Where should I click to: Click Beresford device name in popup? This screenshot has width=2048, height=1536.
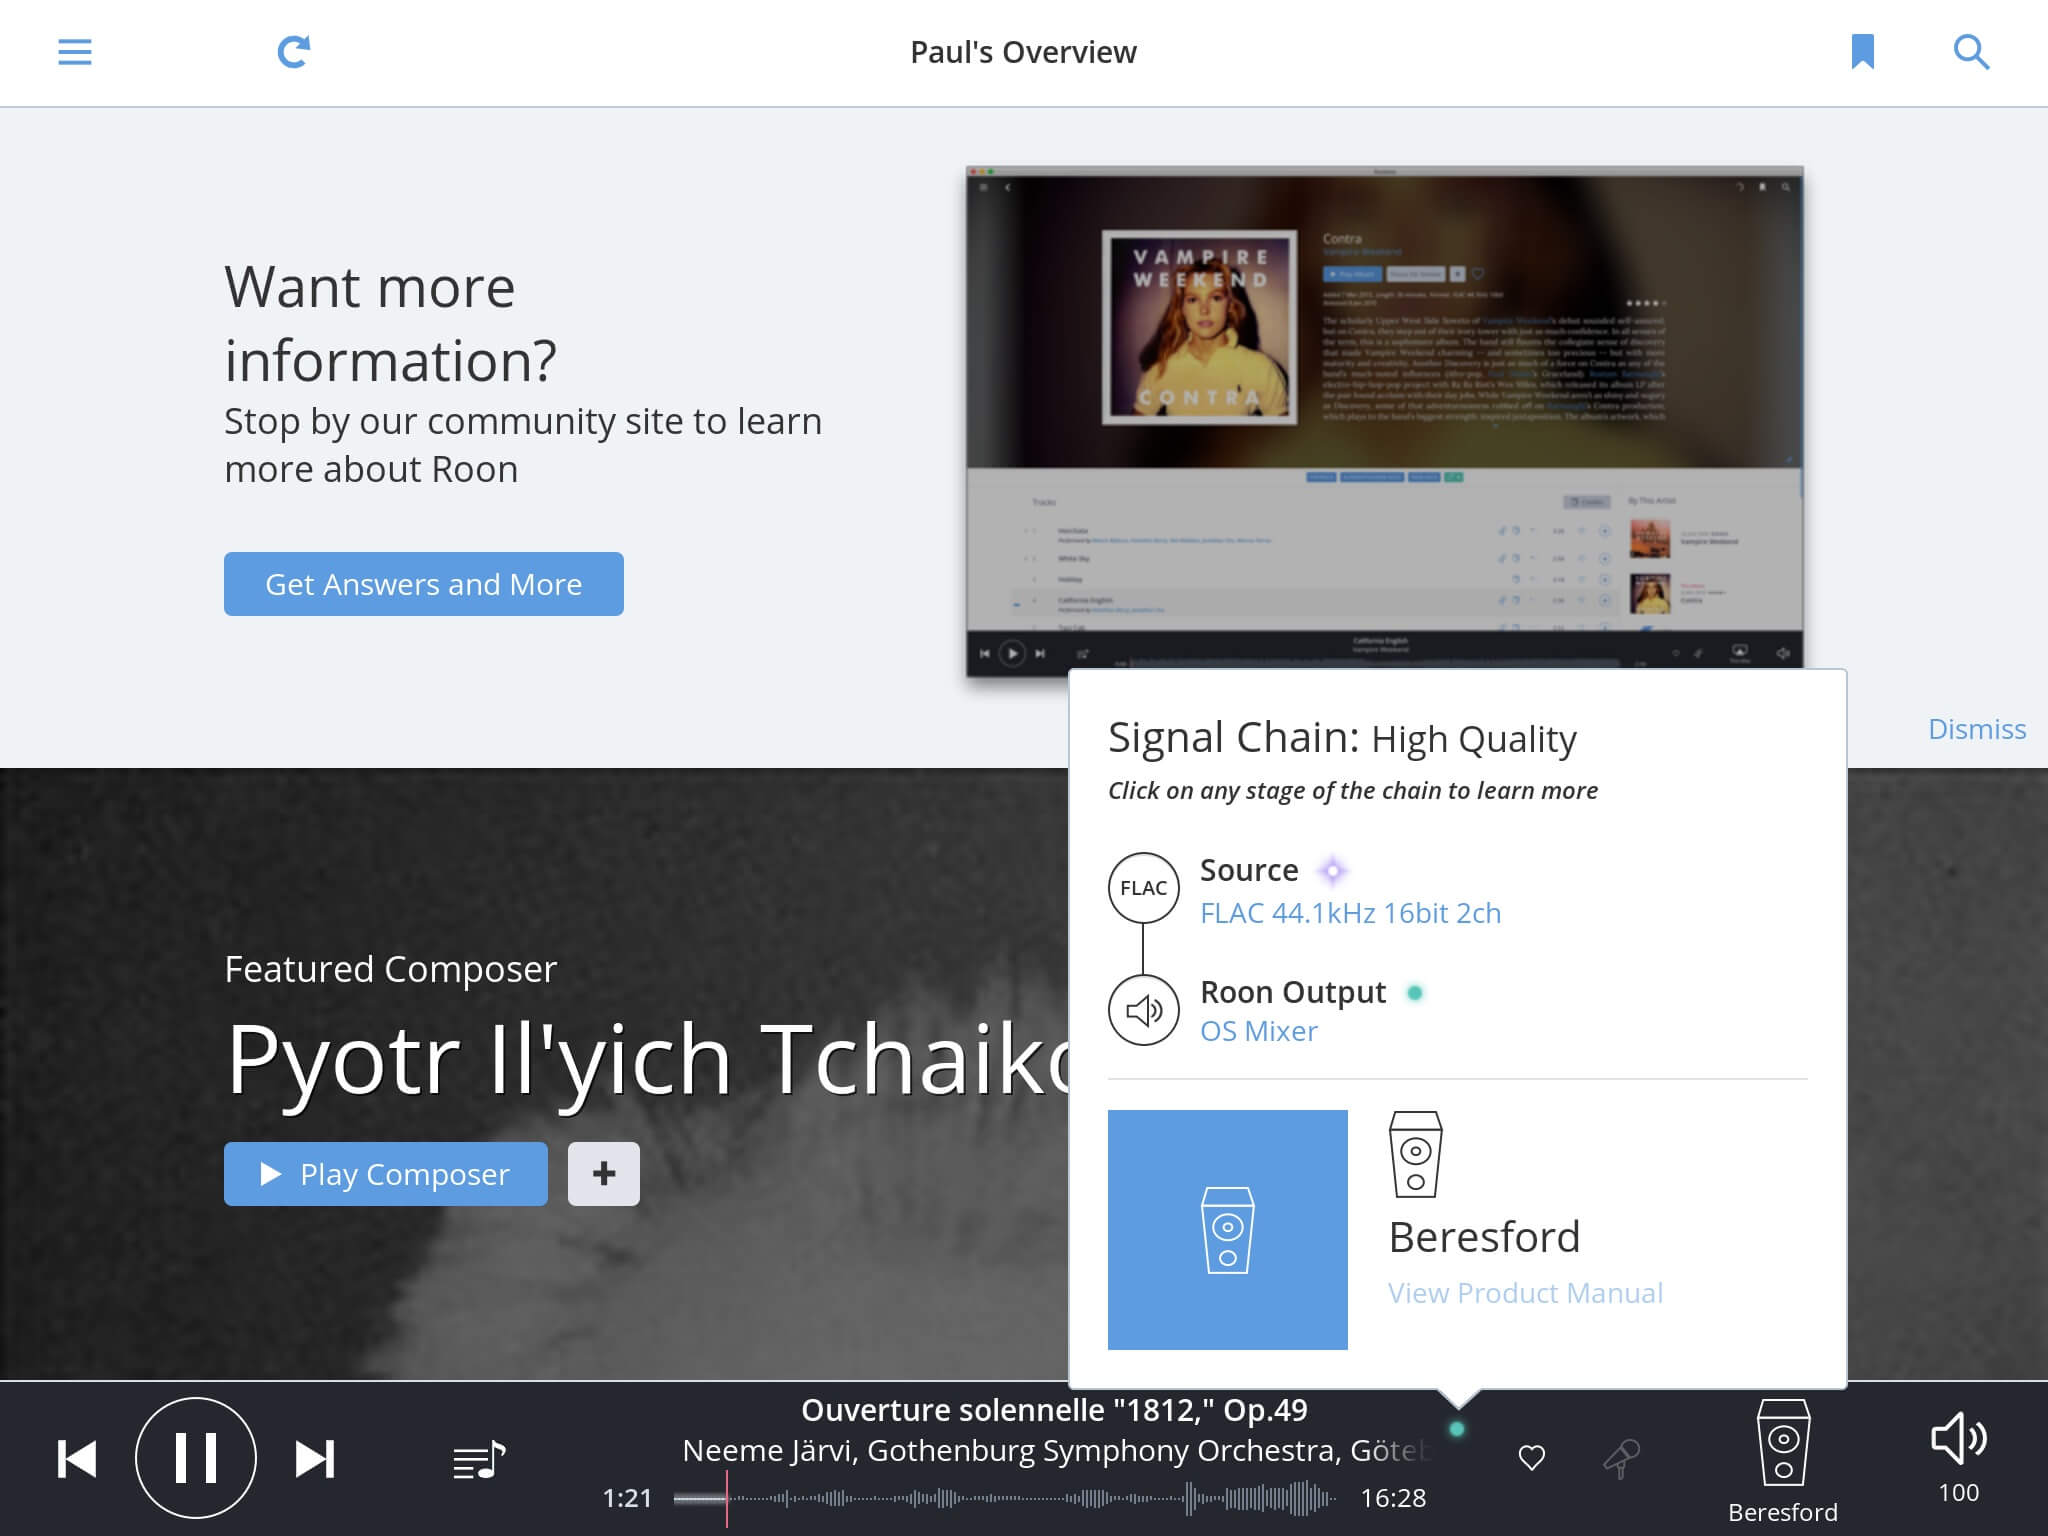tap(1484, 1237)
